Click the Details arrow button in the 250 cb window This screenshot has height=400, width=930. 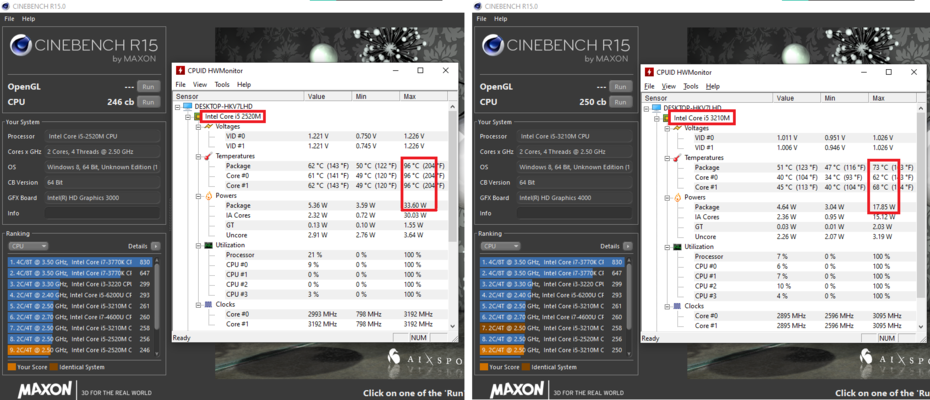tap(628, 246)
